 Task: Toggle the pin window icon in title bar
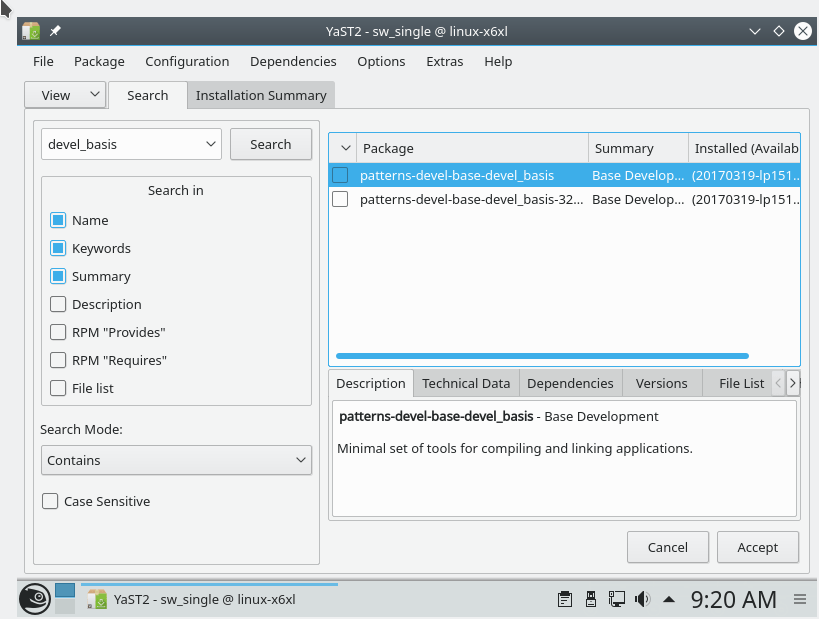tap(55, 31)
